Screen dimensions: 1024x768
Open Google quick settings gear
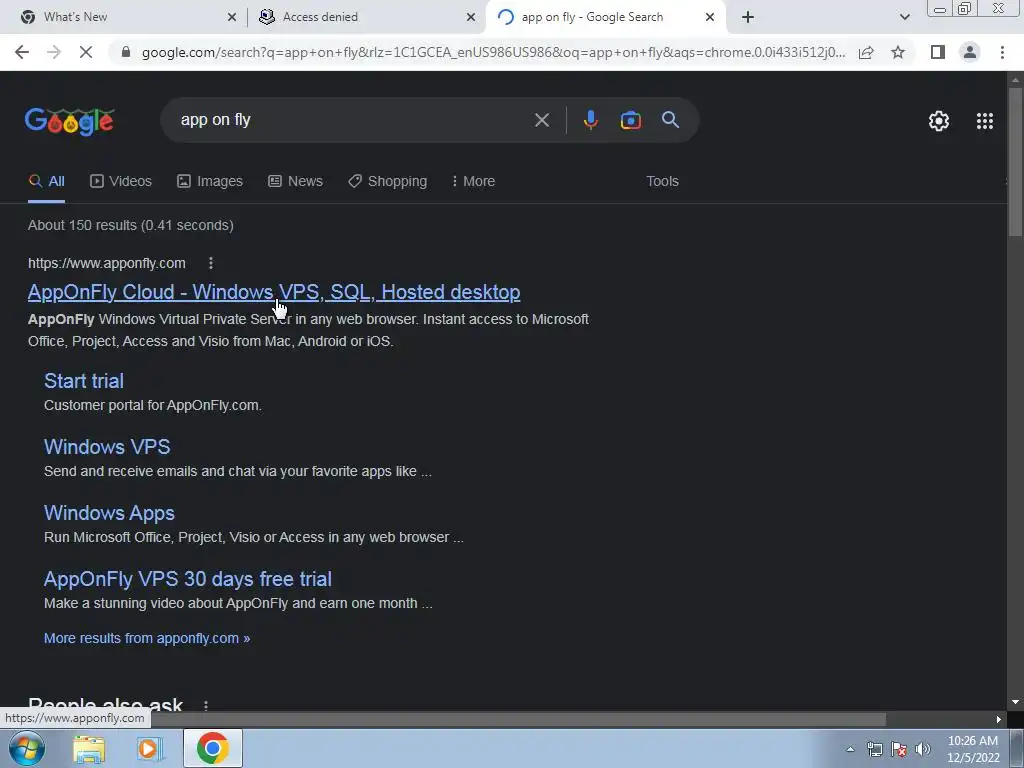coord(938,121)
